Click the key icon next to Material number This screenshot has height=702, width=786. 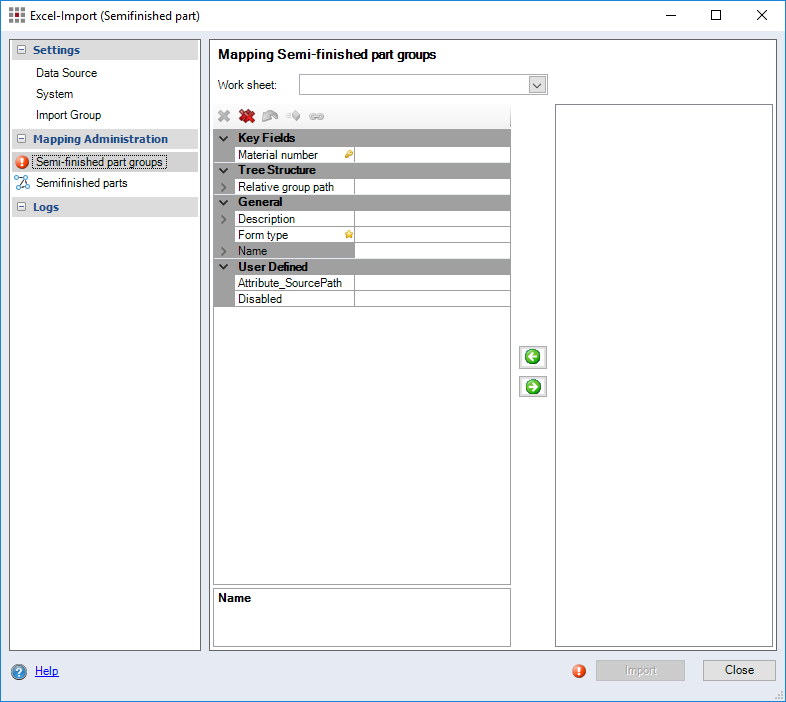click(x=349, y=155)
